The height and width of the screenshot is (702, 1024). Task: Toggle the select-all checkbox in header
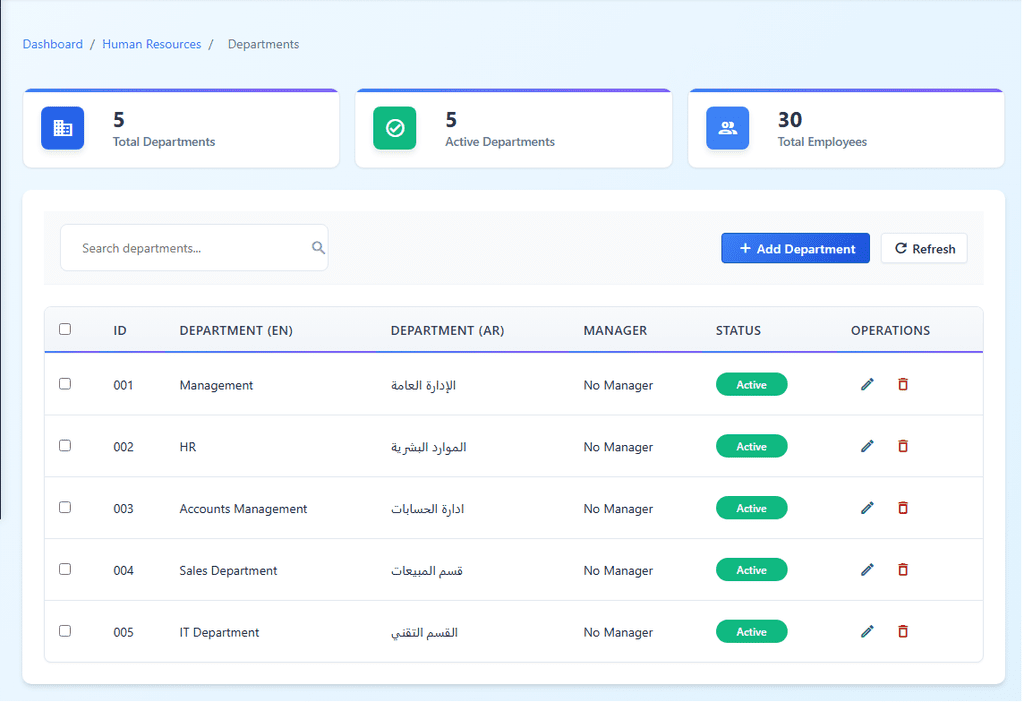point(65,329)
